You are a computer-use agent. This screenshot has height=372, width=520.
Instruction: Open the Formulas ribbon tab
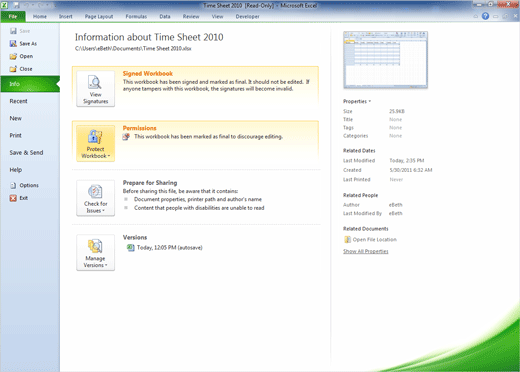pos(136,16)
